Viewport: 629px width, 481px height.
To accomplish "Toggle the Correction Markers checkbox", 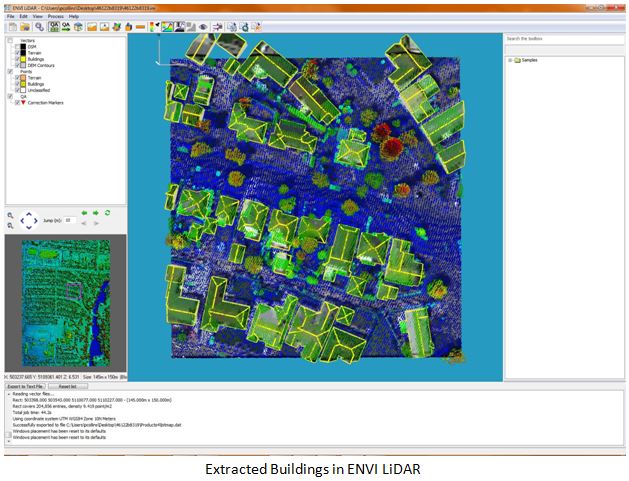I will click(18, 103).
